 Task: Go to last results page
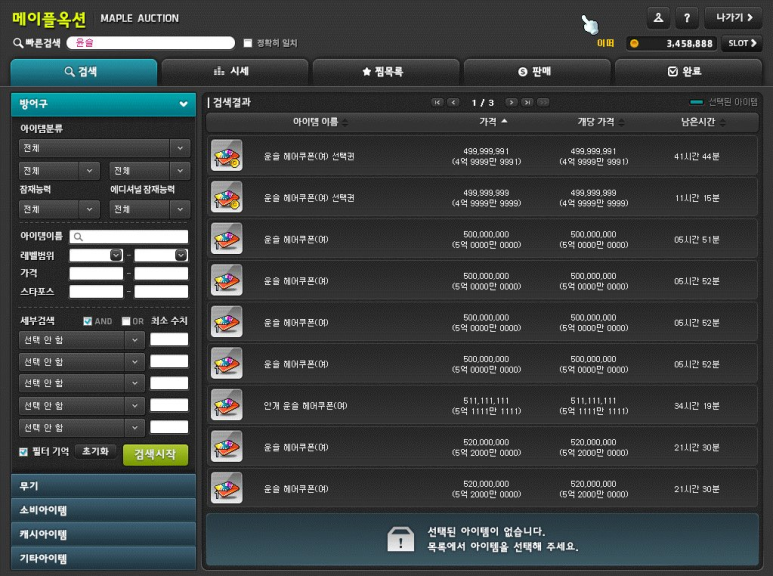(x=527, y=102)
